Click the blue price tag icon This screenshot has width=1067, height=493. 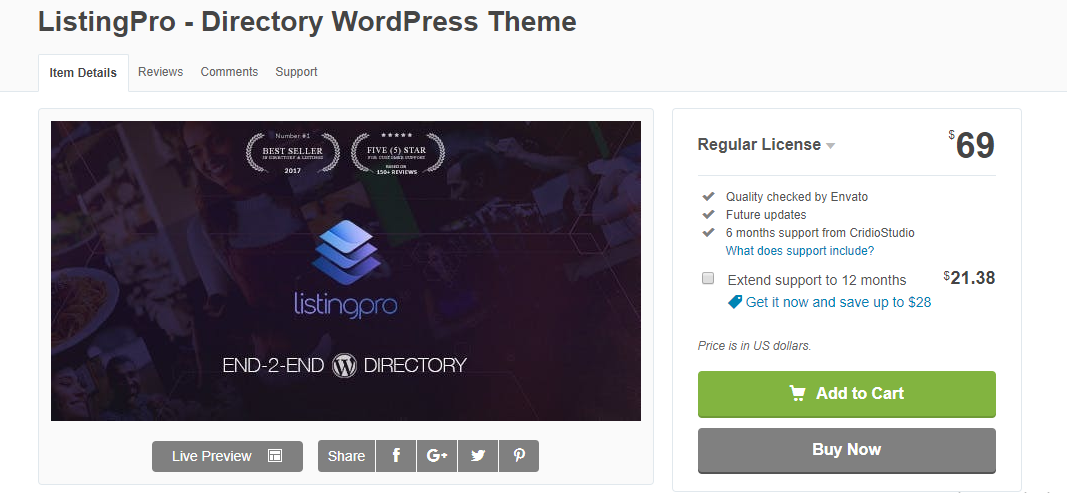[735, 302]
